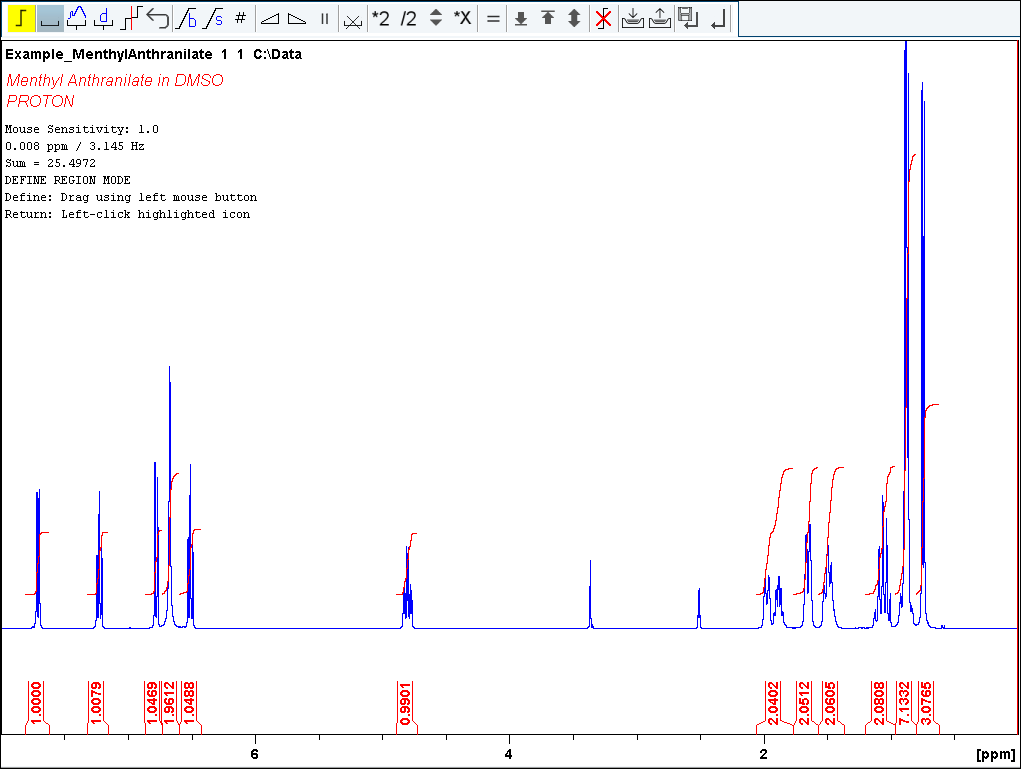
Task: Select integral label 1.0488
Action: [x=189, y=703]
